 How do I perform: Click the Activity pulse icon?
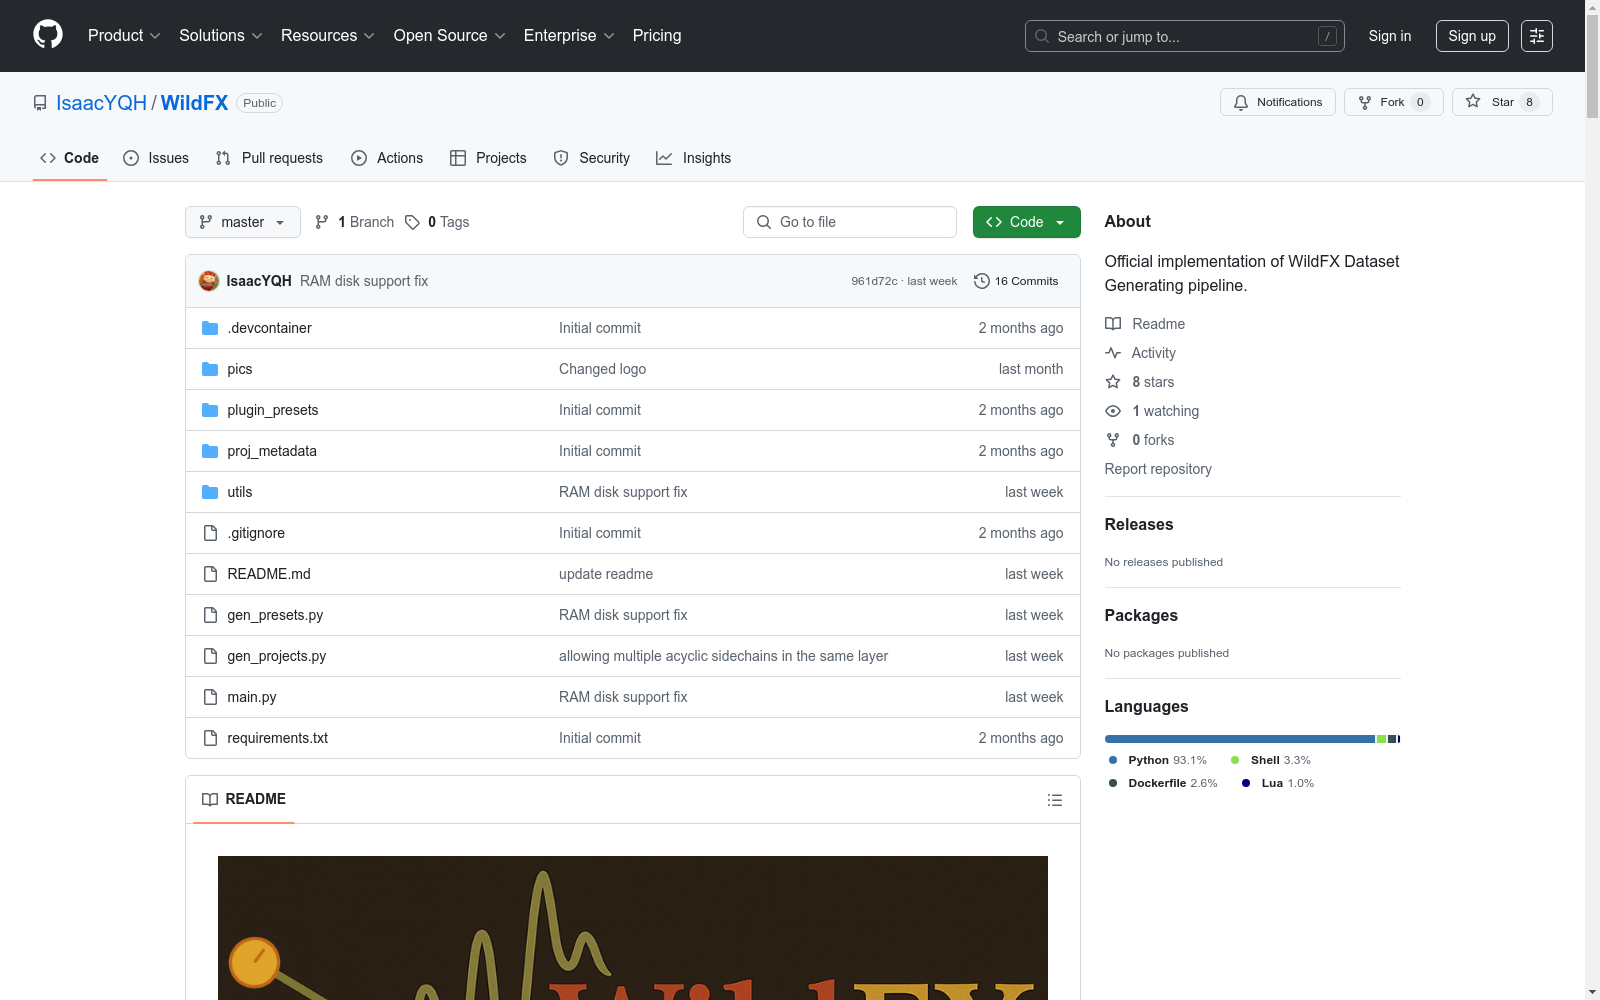click(x=1113, y=353)
